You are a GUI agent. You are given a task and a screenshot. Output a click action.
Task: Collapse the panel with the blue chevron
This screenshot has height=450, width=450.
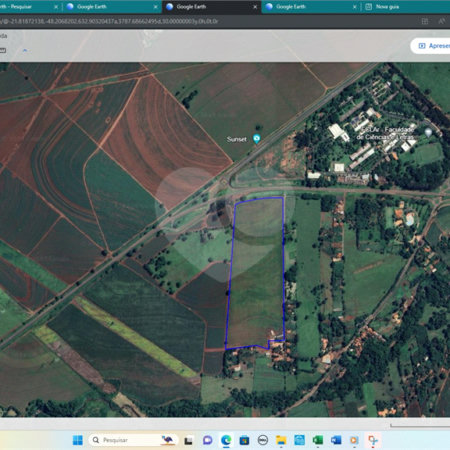[x=25, y=50]
